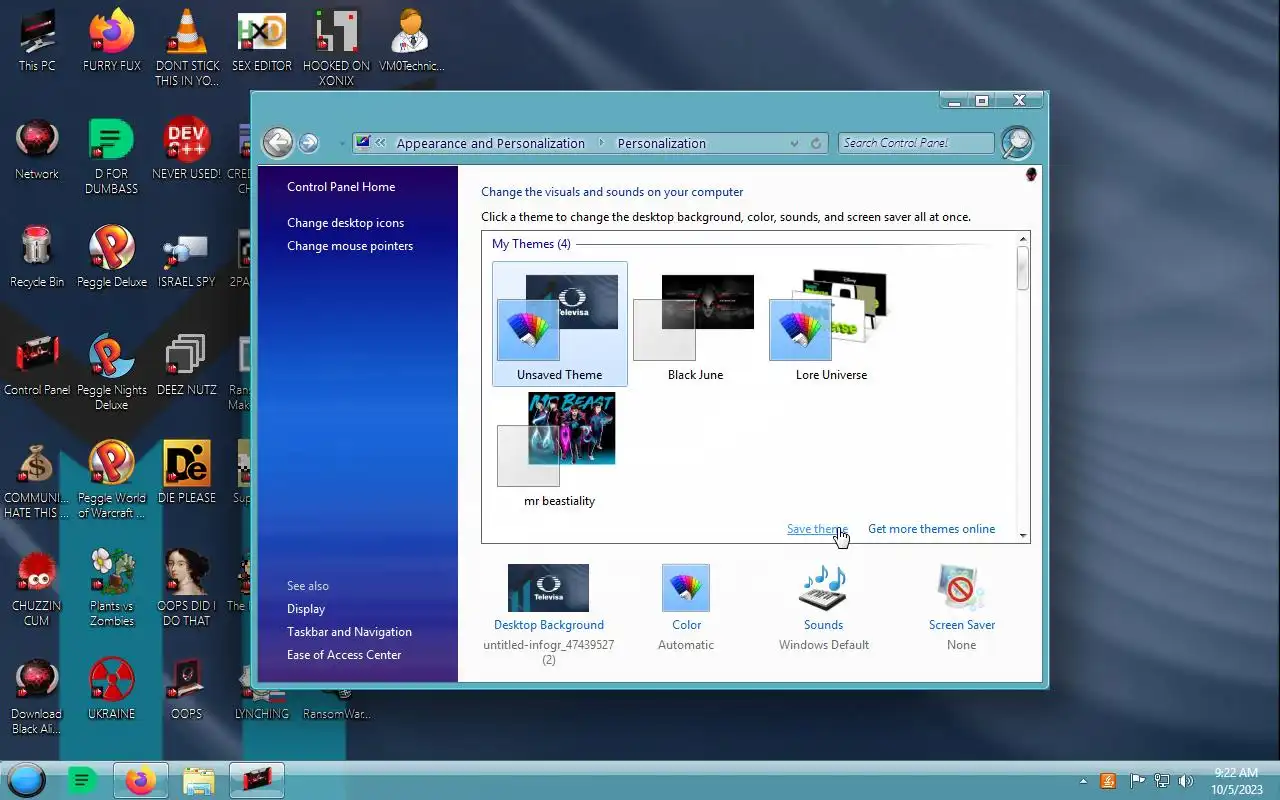The width and height of the screenshot is (1280, 800).
Task: Open the recent pages dropdown beside Forward
Action: (x=341, y=143)
